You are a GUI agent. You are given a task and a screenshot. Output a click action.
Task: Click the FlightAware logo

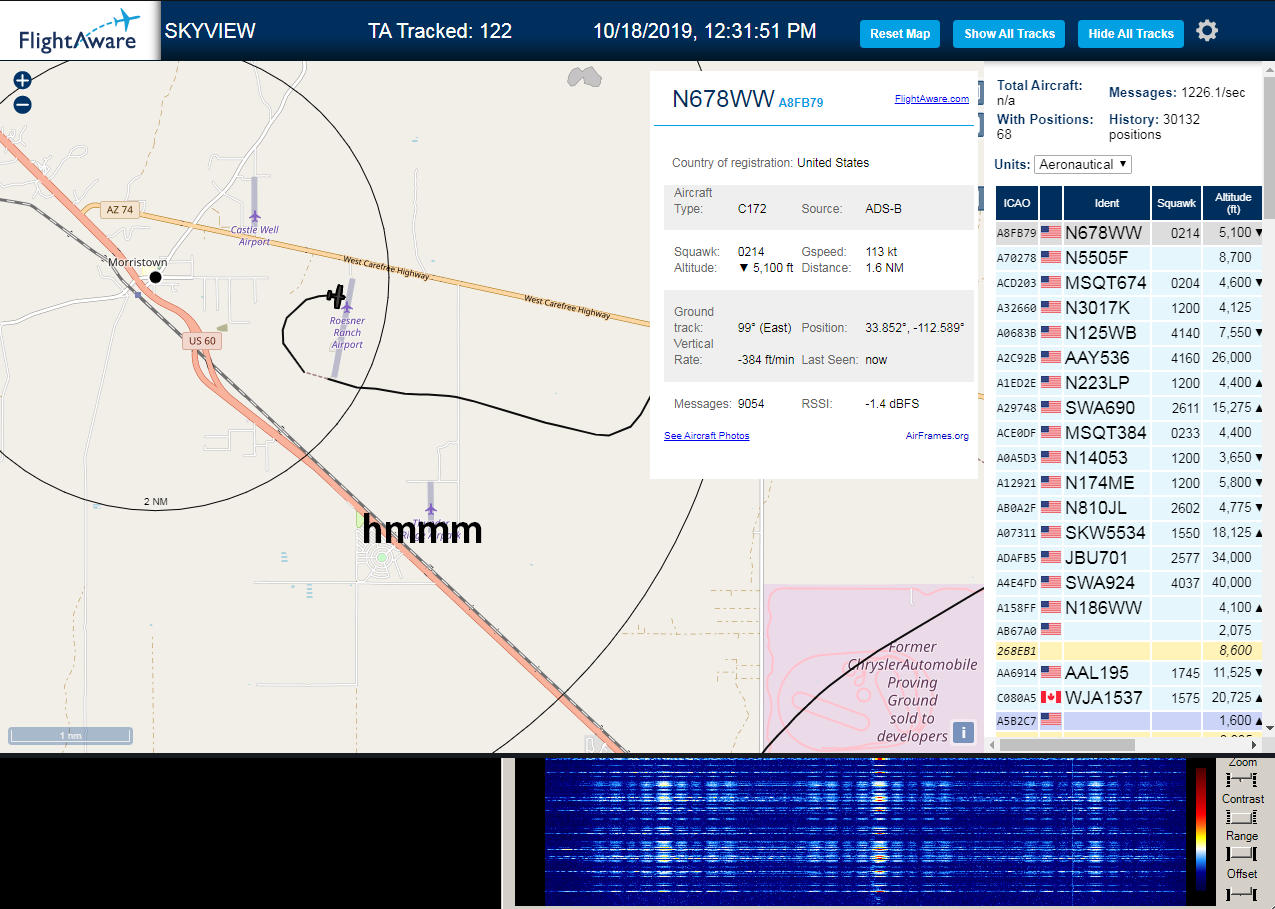coord(80,31)
